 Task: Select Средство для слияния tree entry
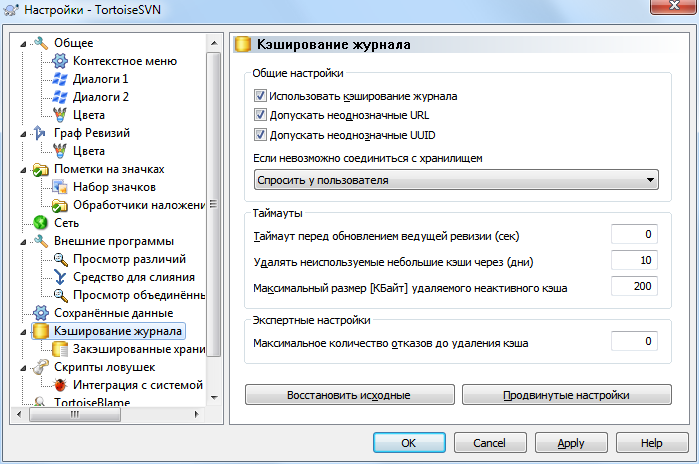(134, 277)
